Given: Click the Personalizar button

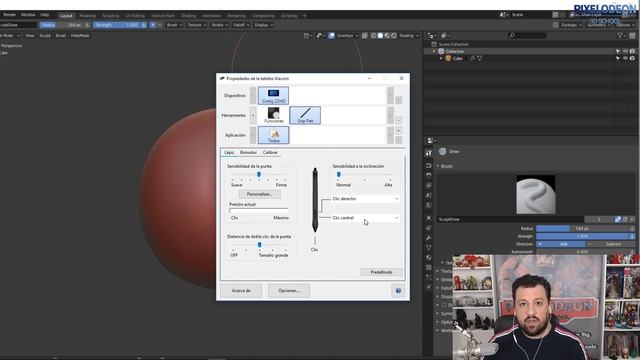Looking at the screenshot, I should (x=260, y=194).
